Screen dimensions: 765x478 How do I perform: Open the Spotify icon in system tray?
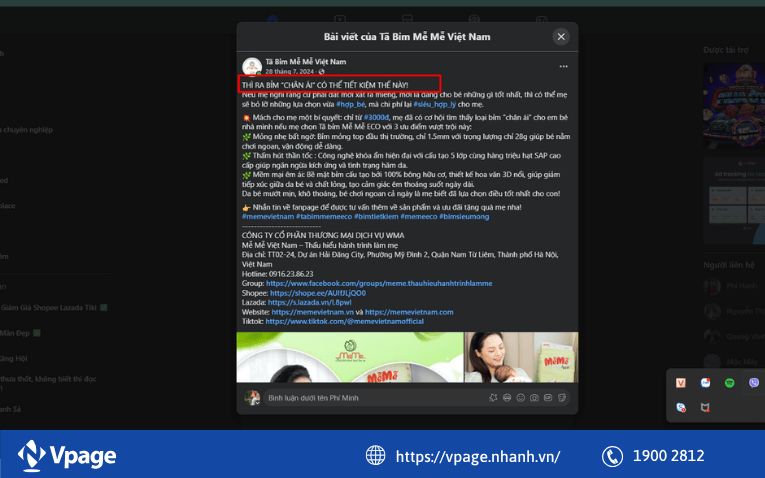pyautogui.click(x=729, y=383)
